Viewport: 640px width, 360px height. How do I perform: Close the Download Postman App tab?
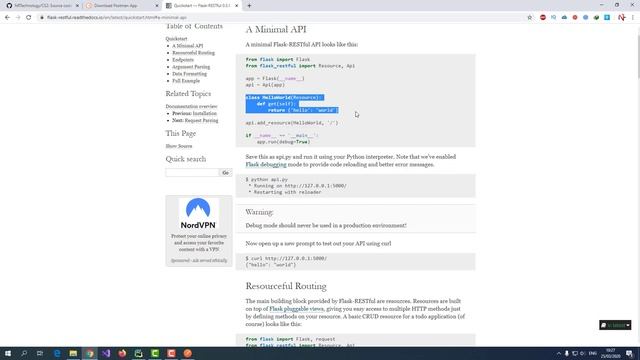(157, 6)
